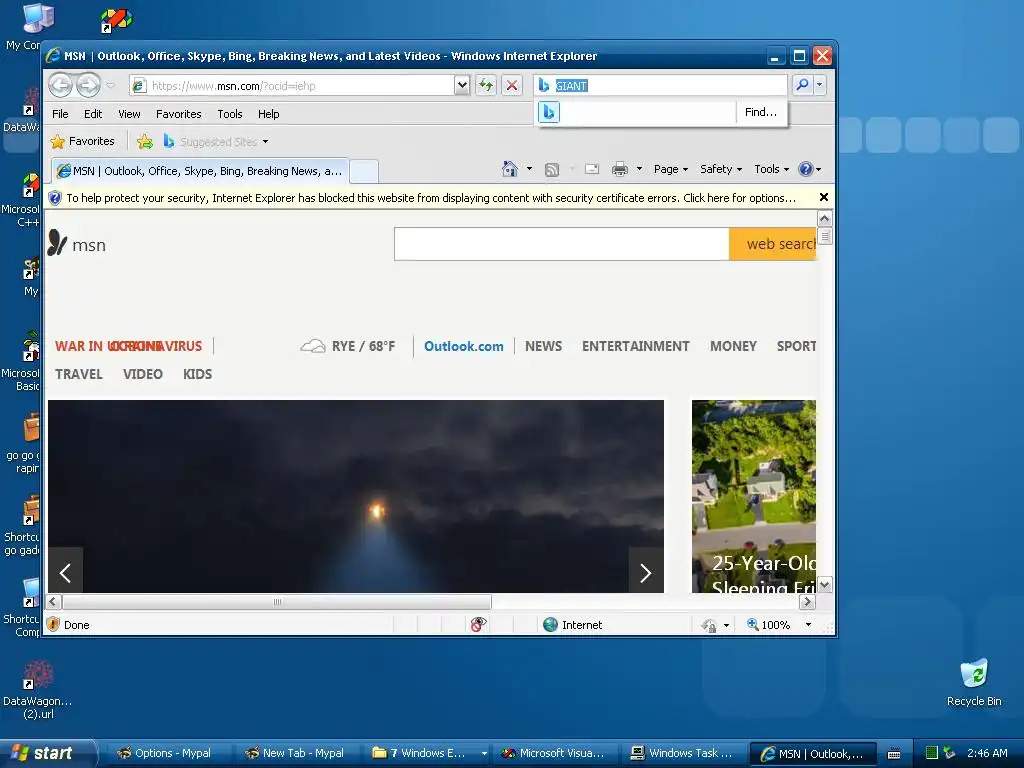
Task: Click the RYE / 68°F weather link
Action: (347, 346)
